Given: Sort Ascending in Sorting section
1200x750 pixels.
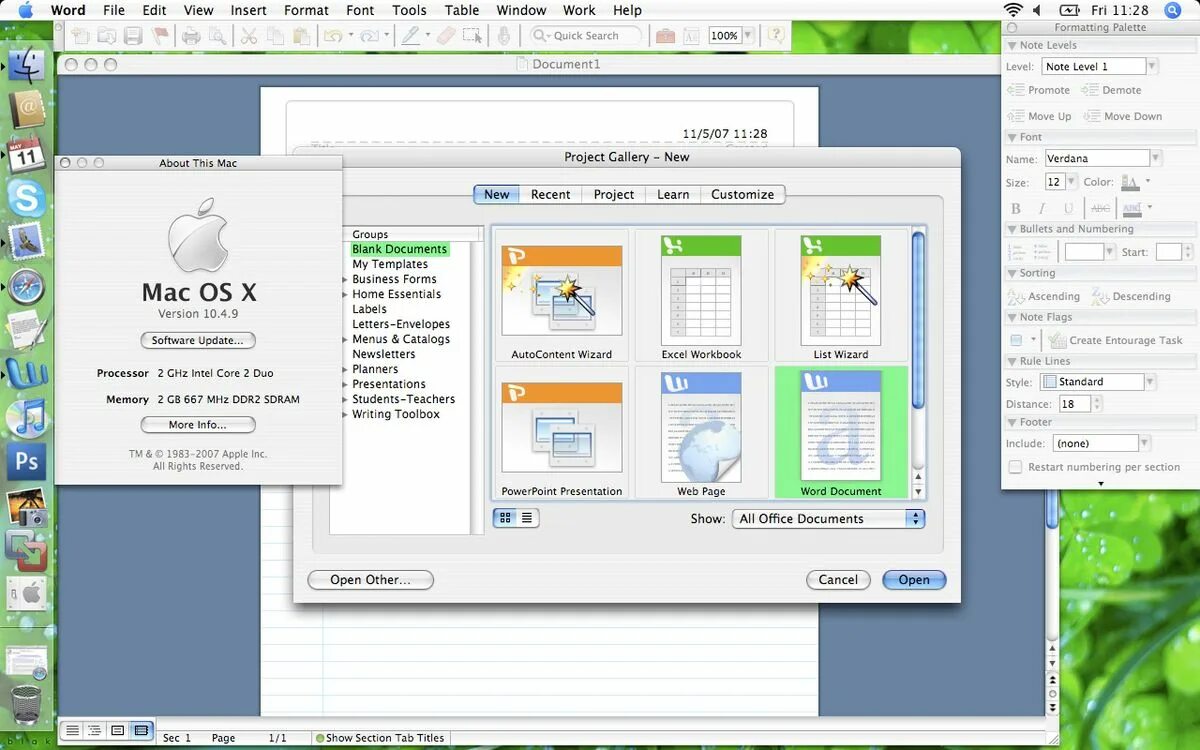Looking at the screenshot, I should pos(1044,297).
